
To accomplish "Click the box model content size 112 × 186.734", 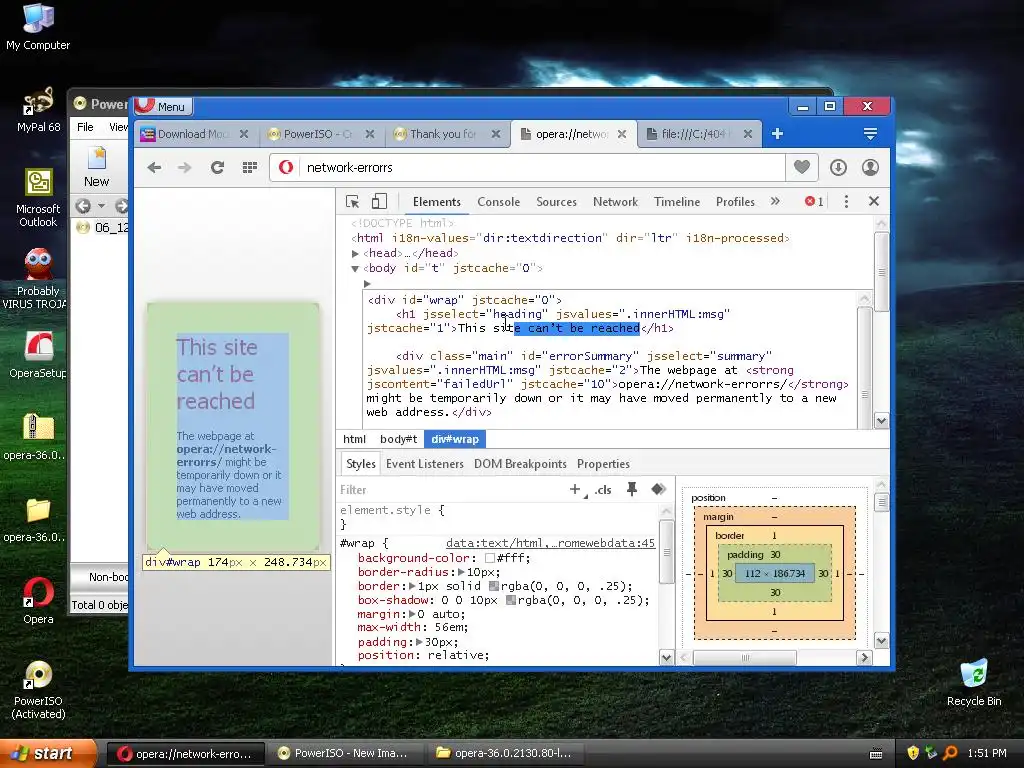I will [775, 573].
